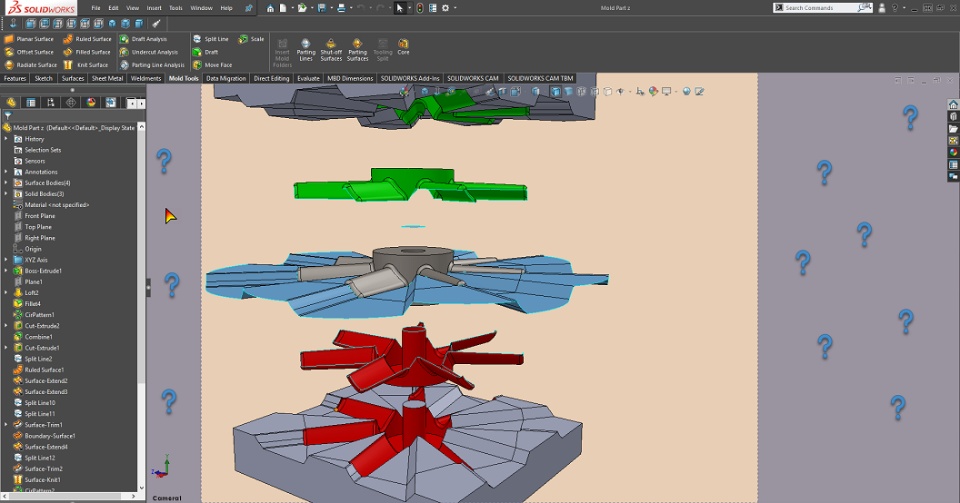The width and height of the screenshot is (960, 503).
Task: Expand the Annotations tree node
Action: pos(6,172)
